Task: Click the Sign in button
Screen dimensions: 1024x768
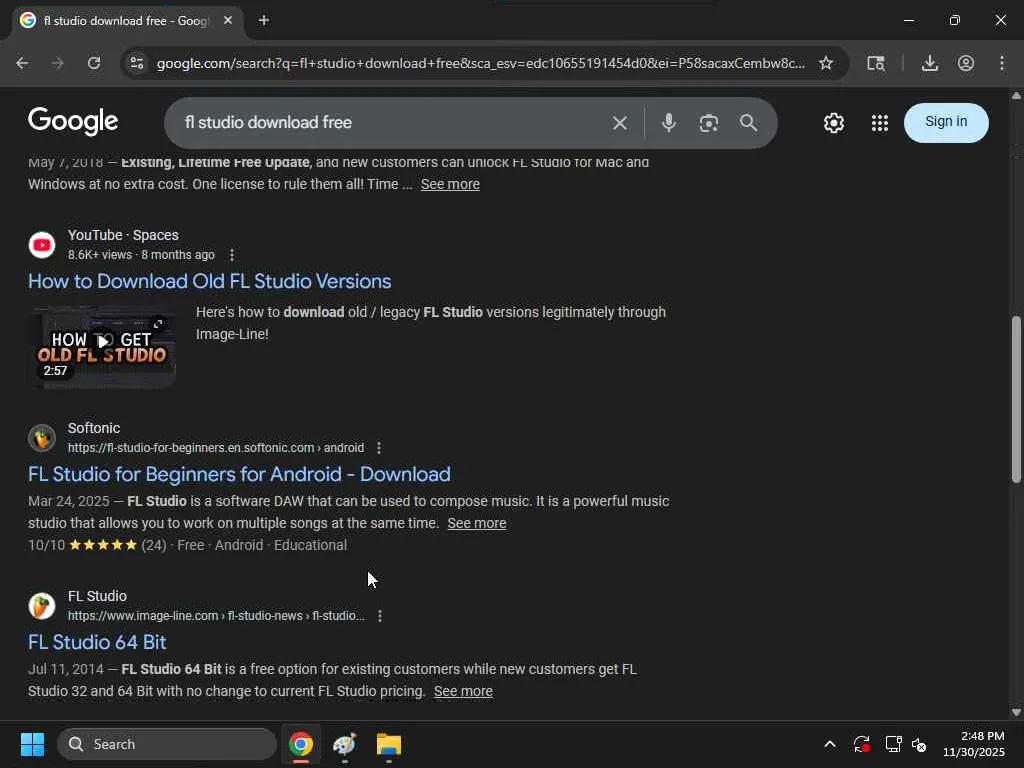Action: [946, 122]
